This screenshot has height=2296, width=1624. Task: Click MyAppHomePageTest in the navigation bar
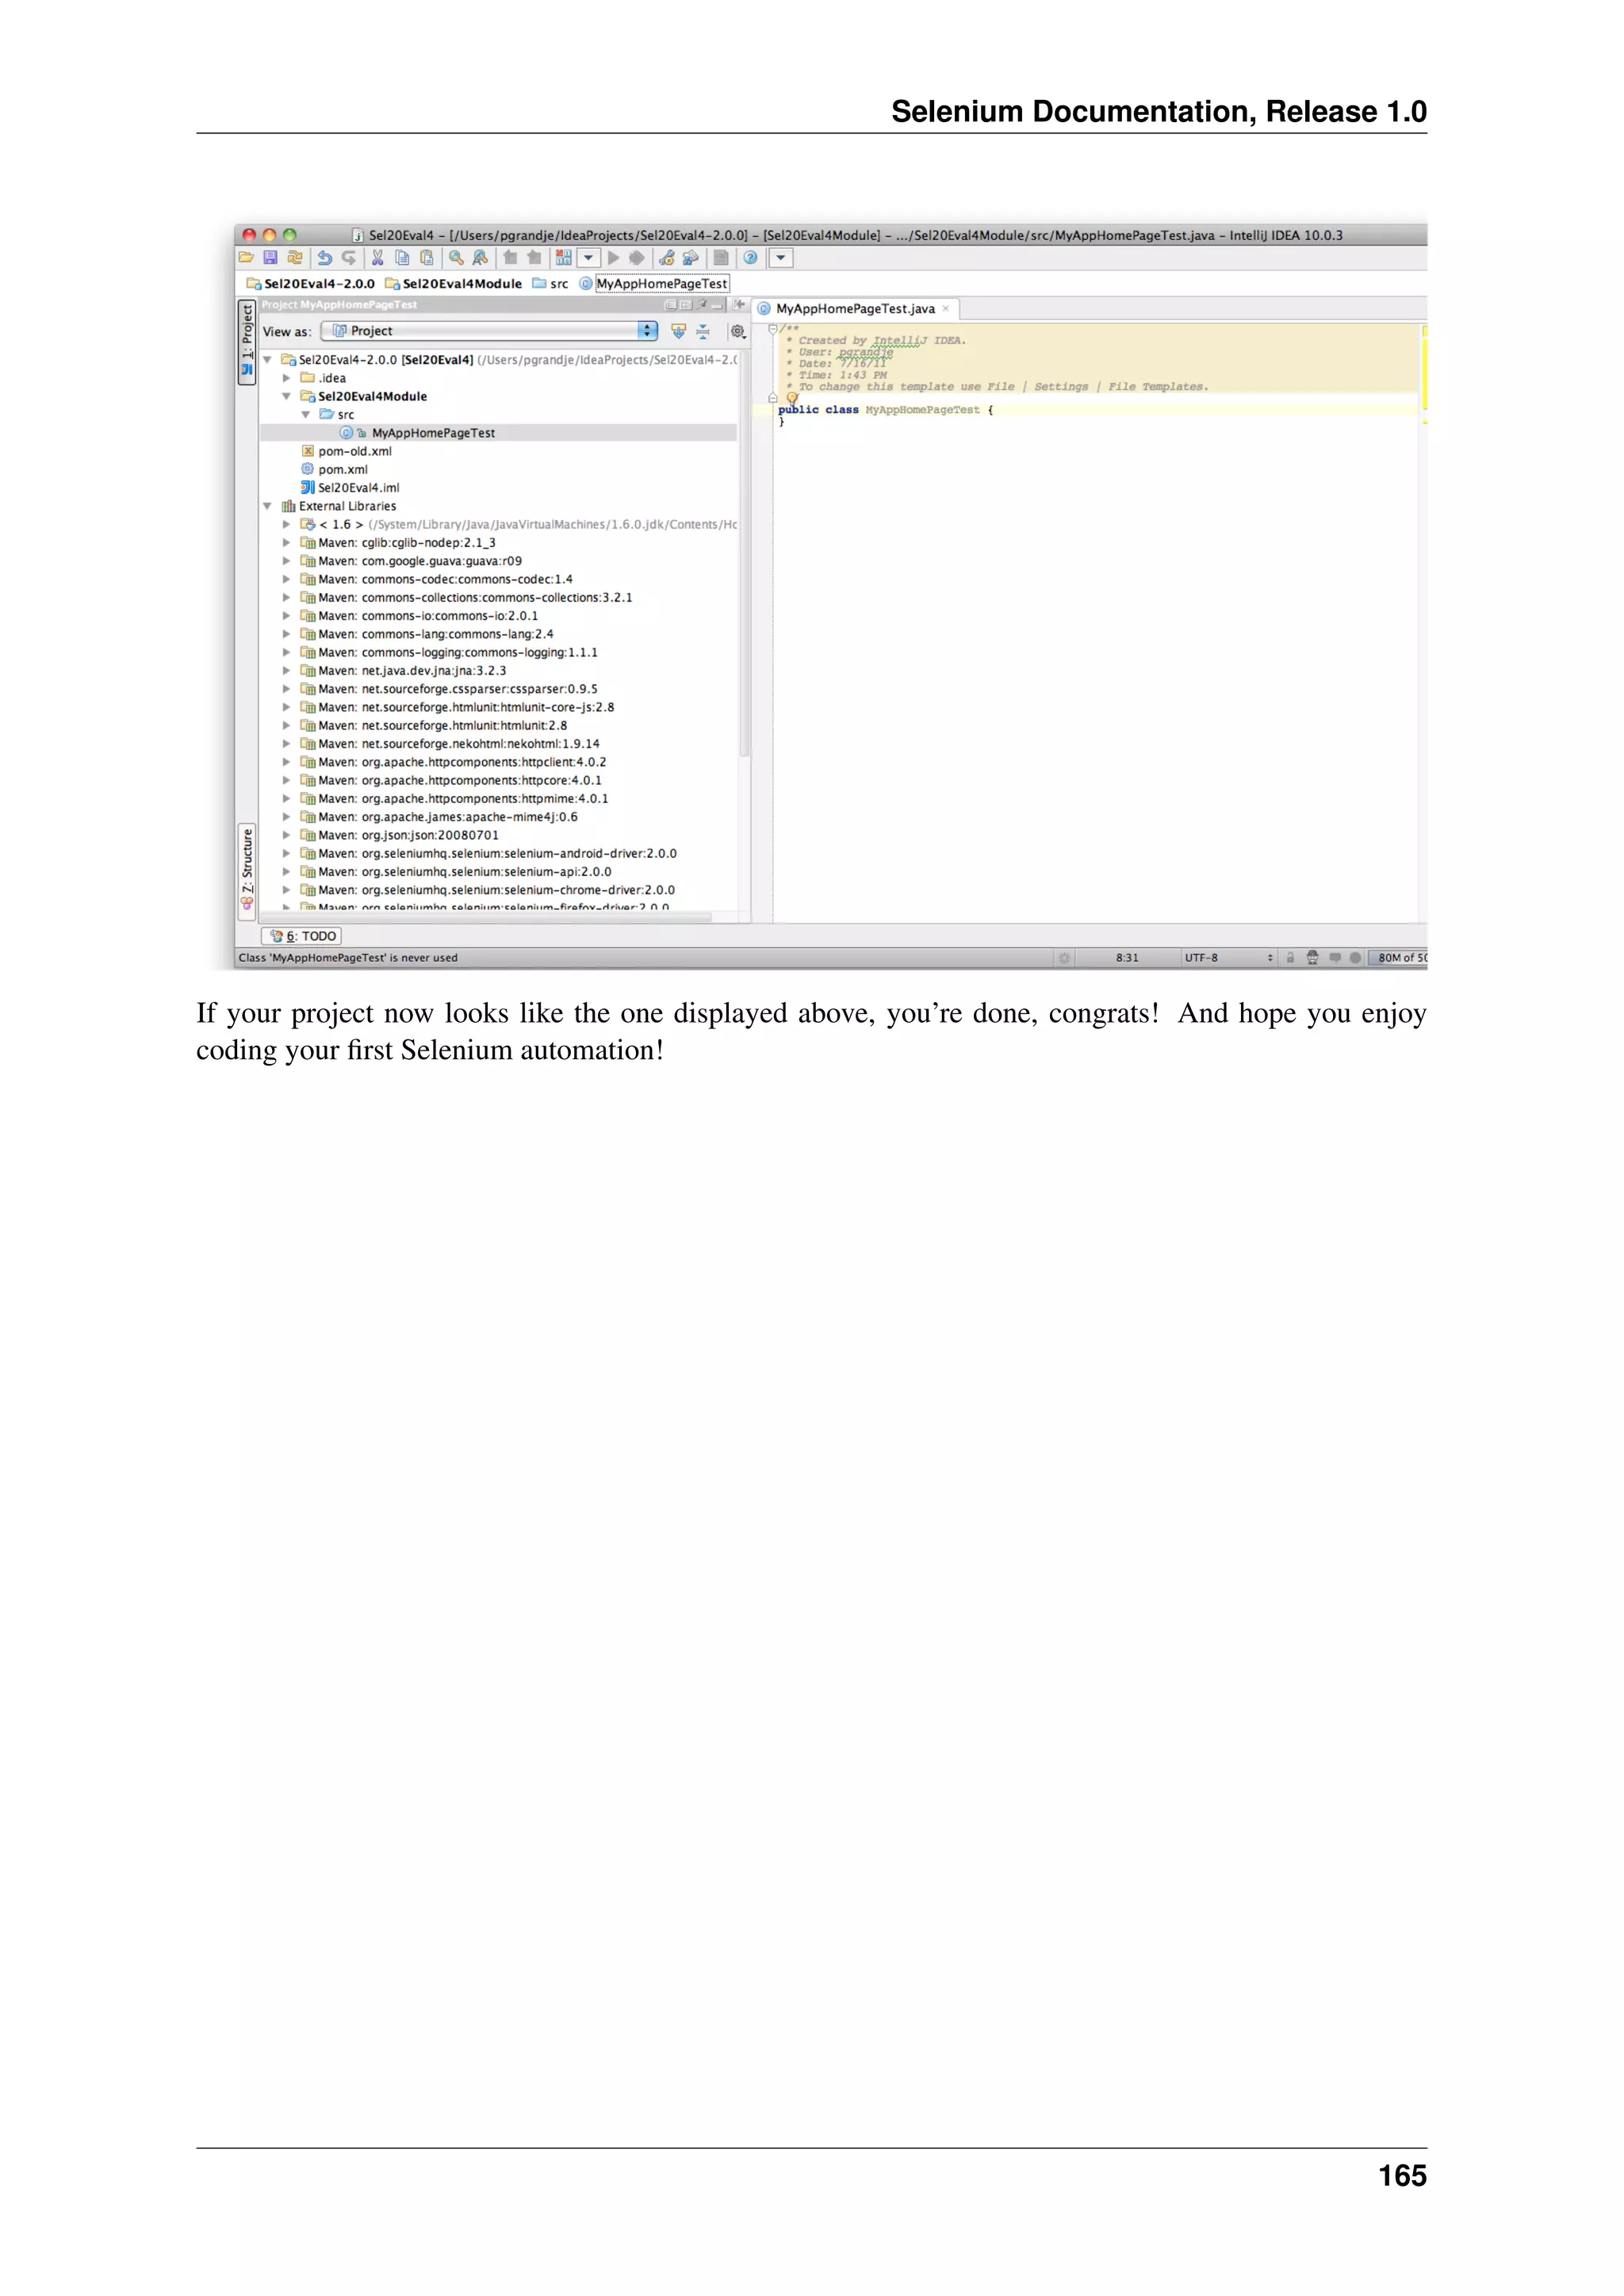click(654, 284)
